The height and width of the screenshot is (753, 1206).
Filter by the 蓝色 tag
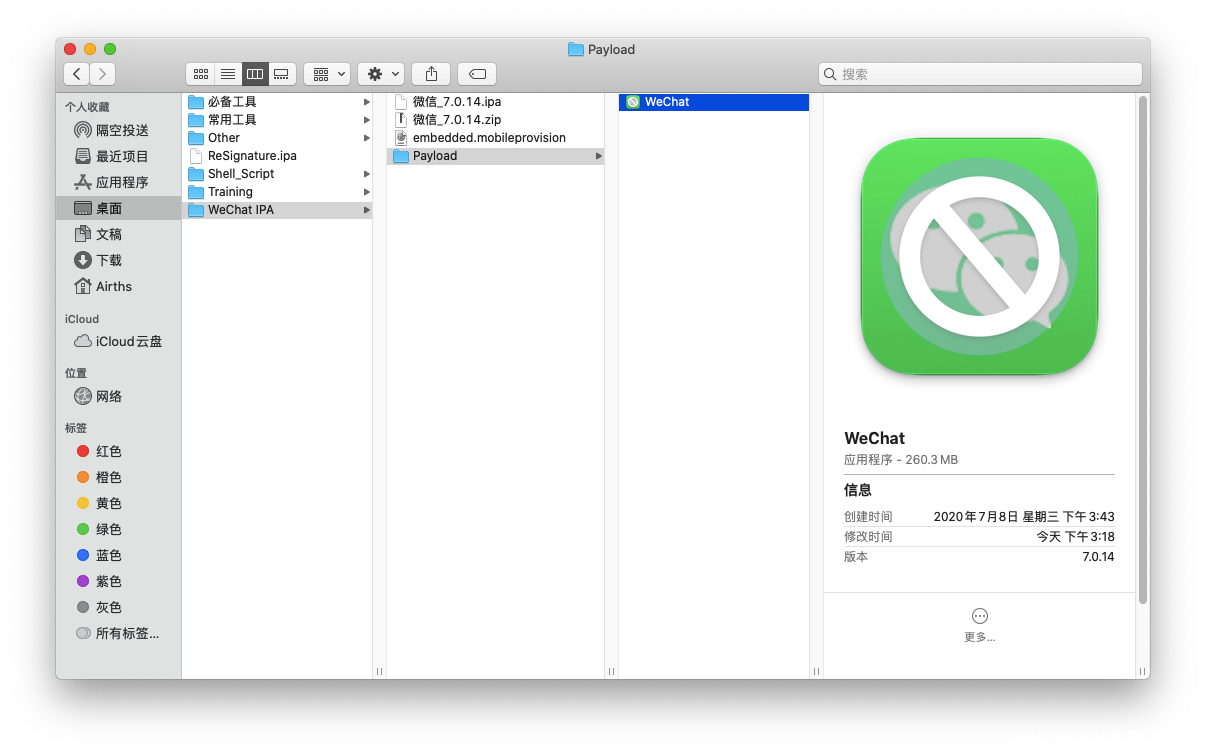119,555
